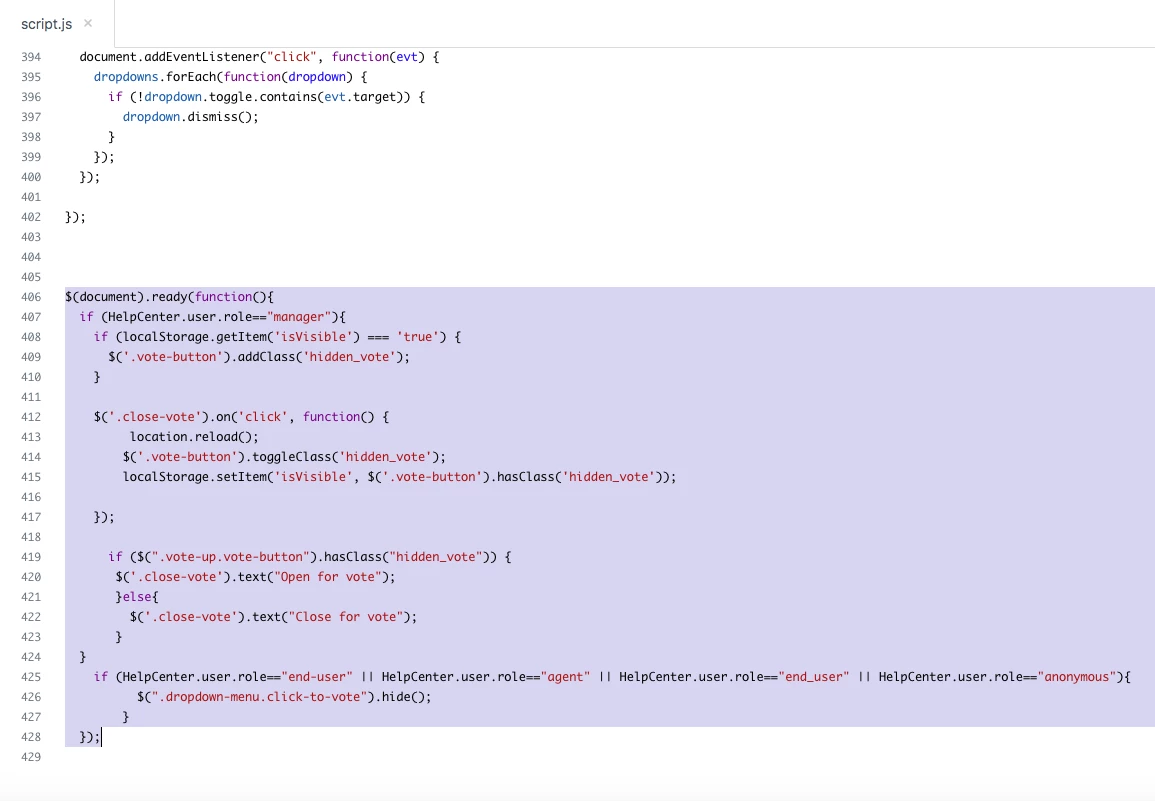Click the hasClass("hidden_vote") if line

pos(309,557)
